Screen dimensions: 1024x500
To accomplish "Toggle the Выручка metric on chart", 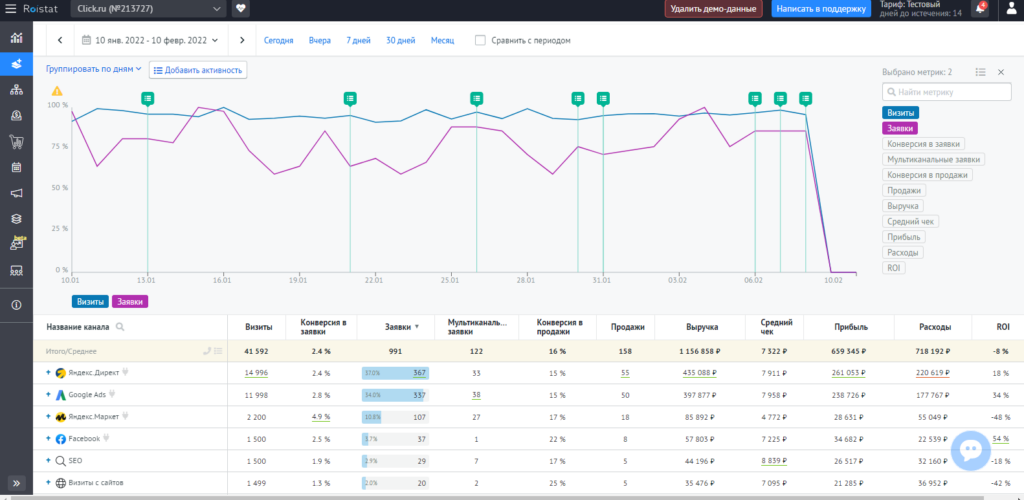I will 902,206.
